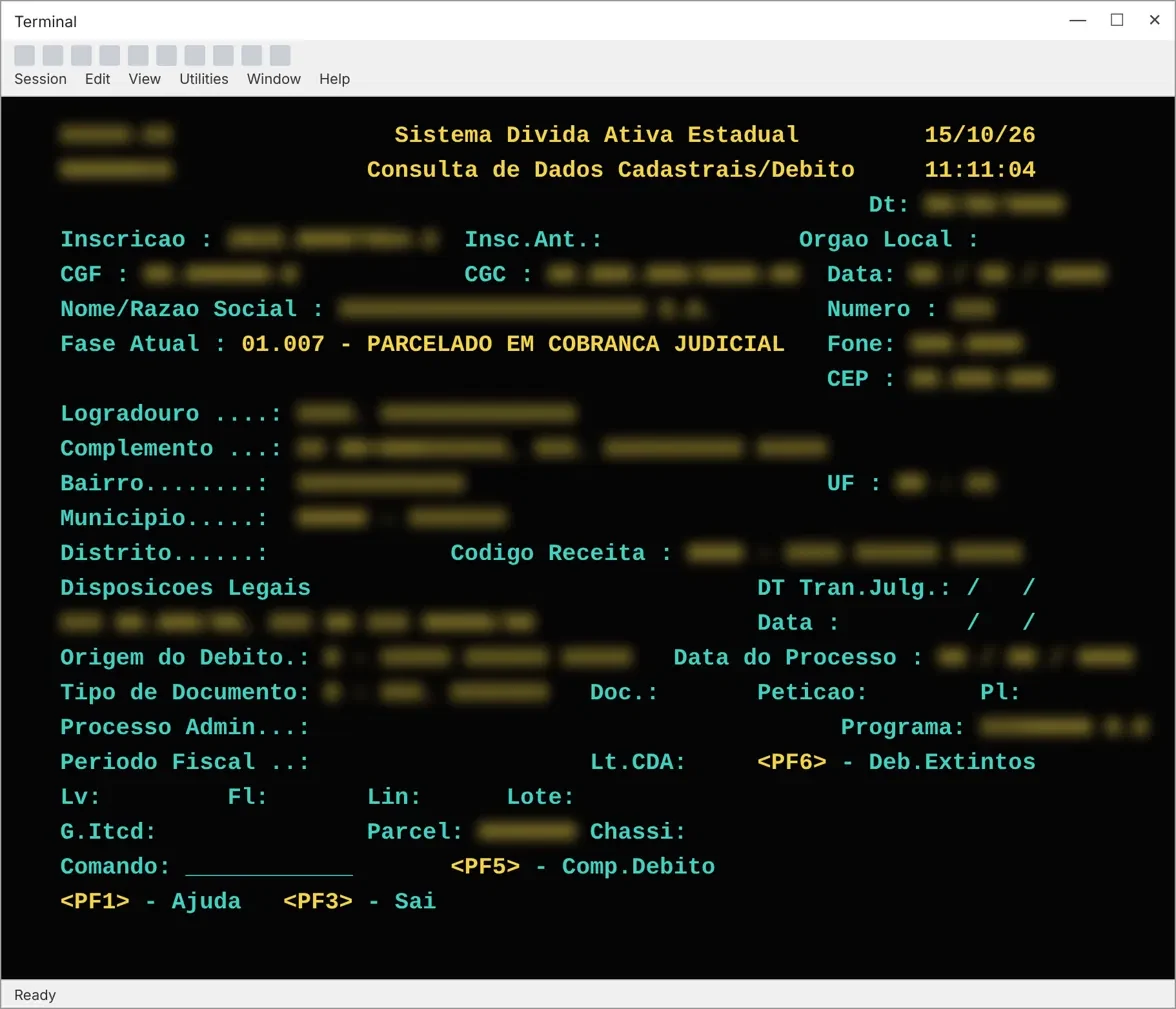The width and height of the screenshot is (1176, 1009).
Task: Click the Fone label
Action: point(861,344)
